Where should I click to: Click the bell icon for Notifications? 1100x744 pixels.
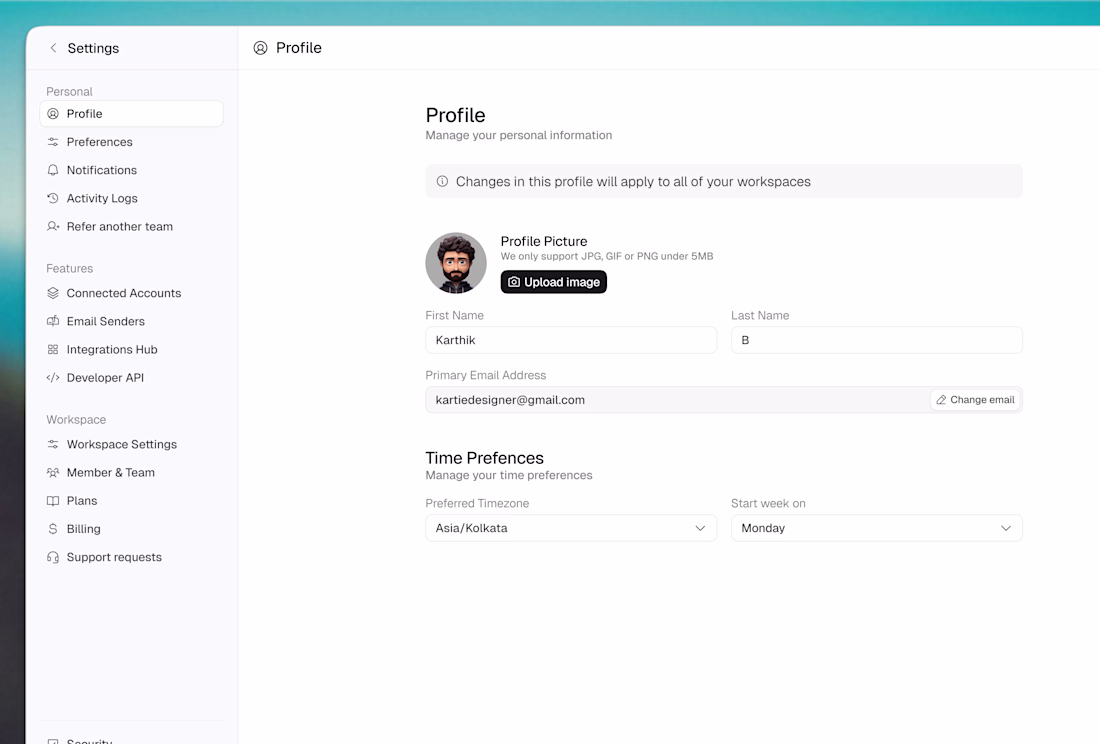point(53,170)
